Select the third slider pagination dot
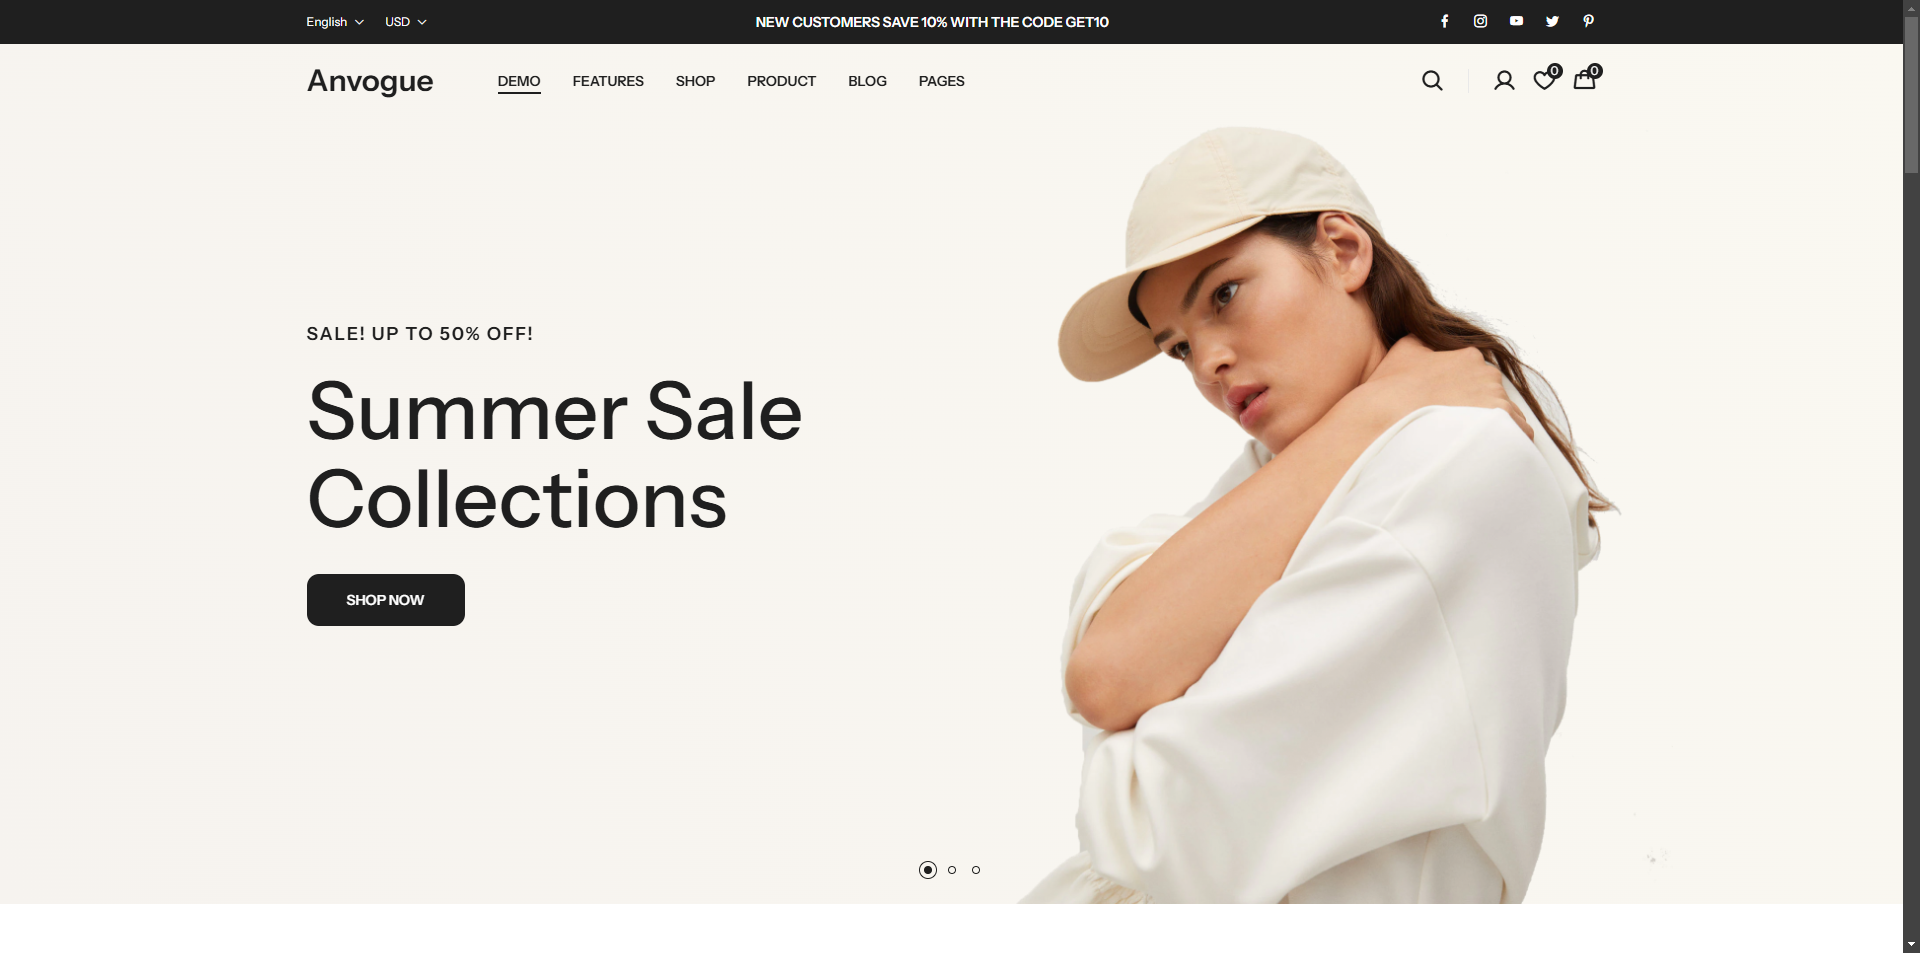The image size is (1920, 953). point(976,870)
